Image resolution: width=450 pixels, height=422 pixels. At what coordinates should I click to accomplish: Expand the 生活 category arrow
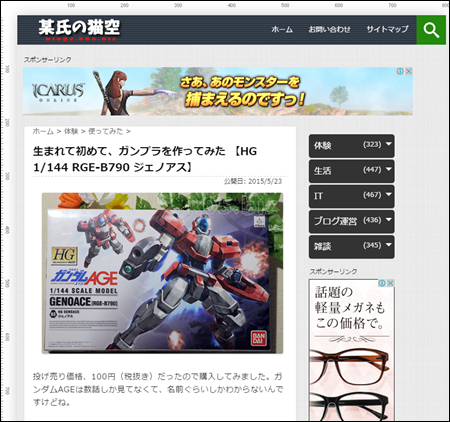[x=388, y=169]
